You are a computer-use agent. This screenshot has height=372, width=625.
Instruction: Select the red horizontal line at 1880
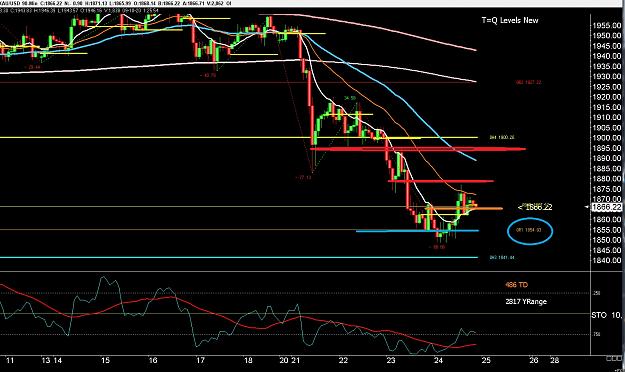tap(441, 181)
